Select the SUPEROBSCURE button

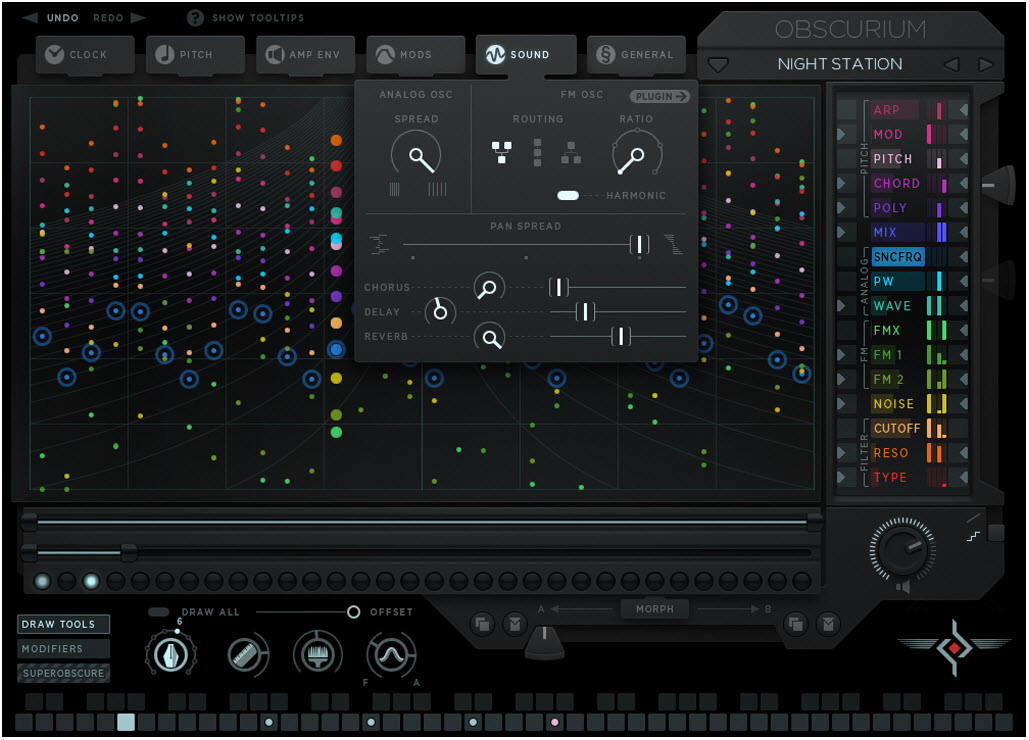pyautogui.click(x=63, y=673)
